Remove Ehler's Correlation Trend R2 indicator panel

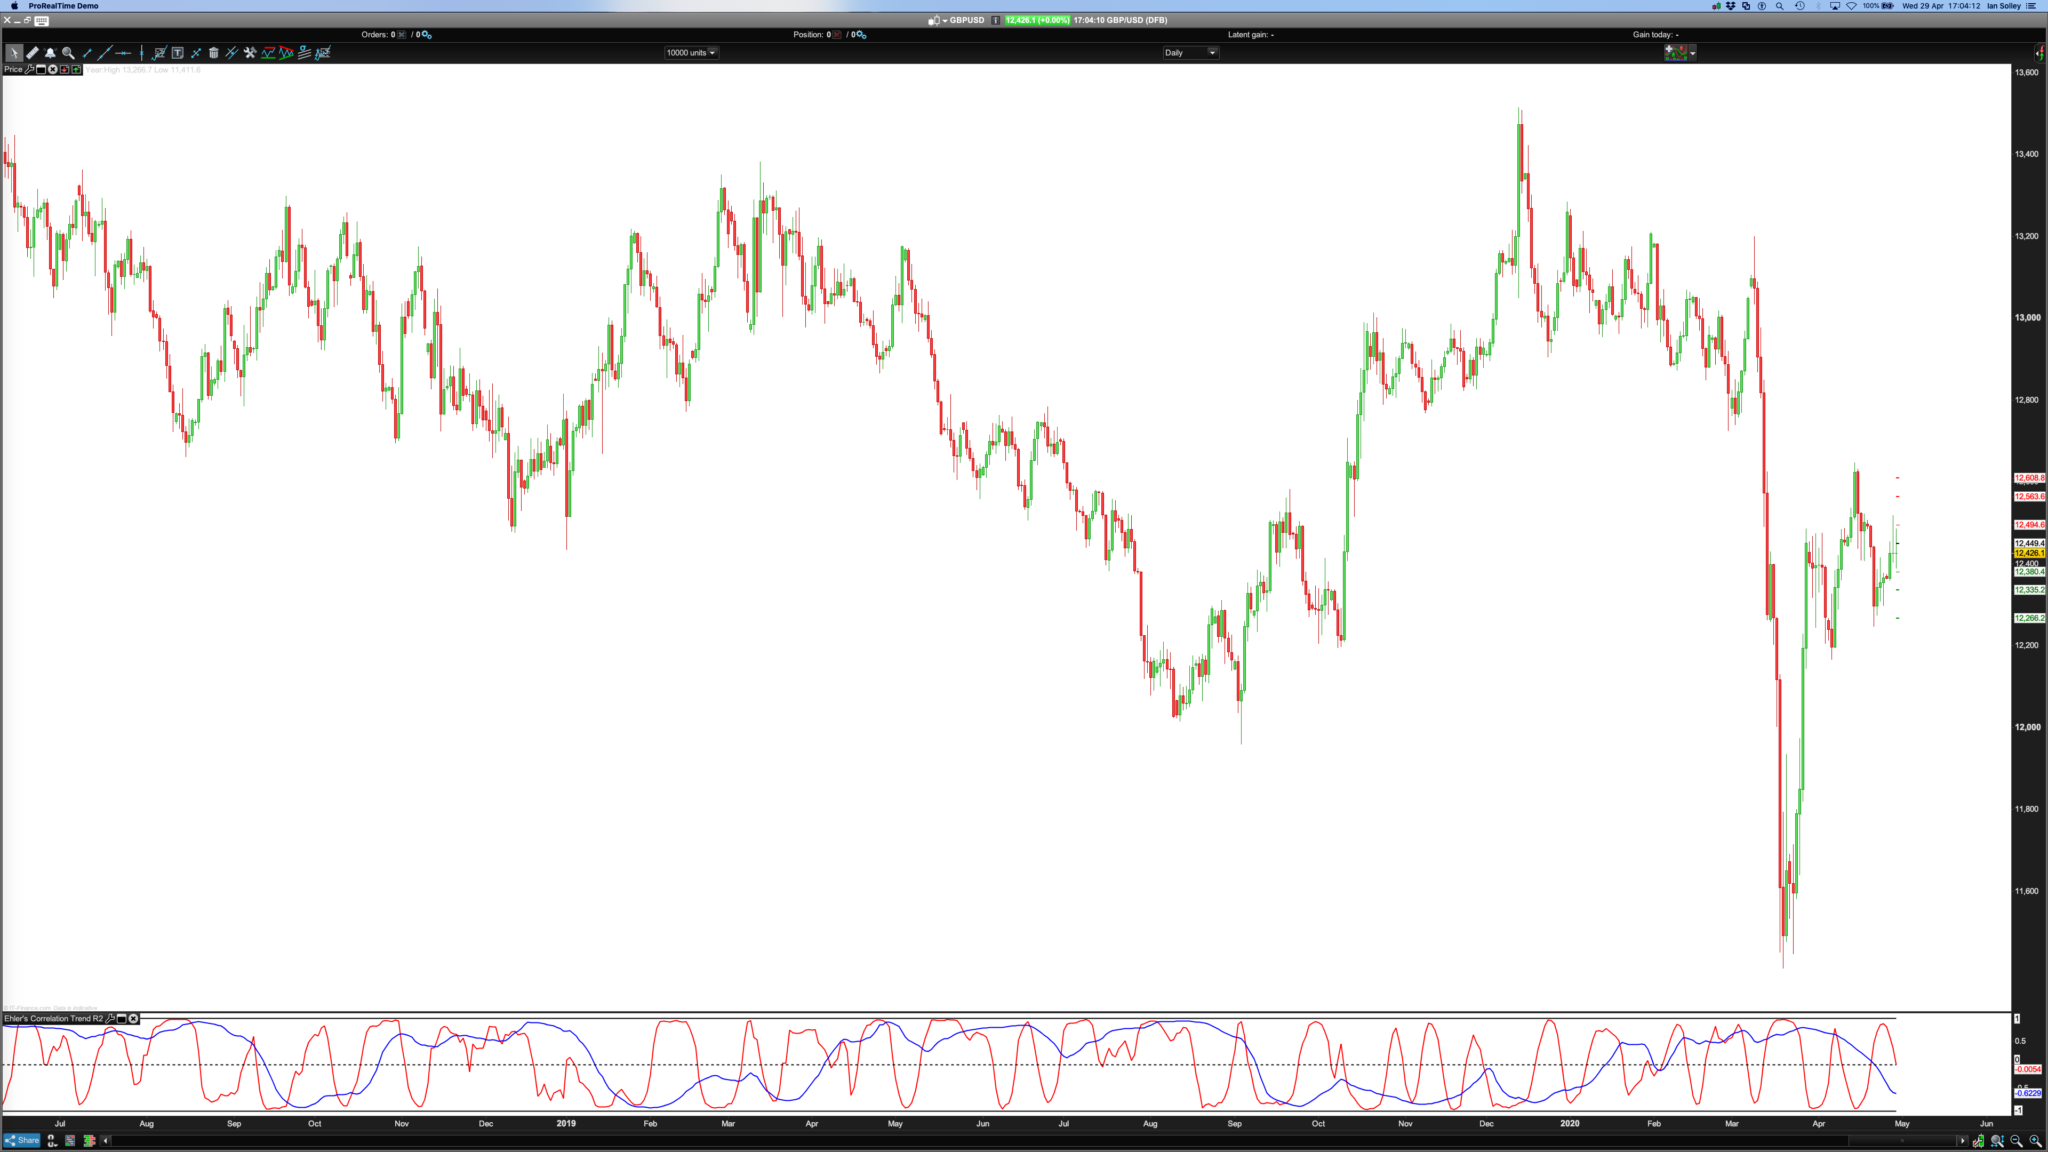coord(133,1018)
